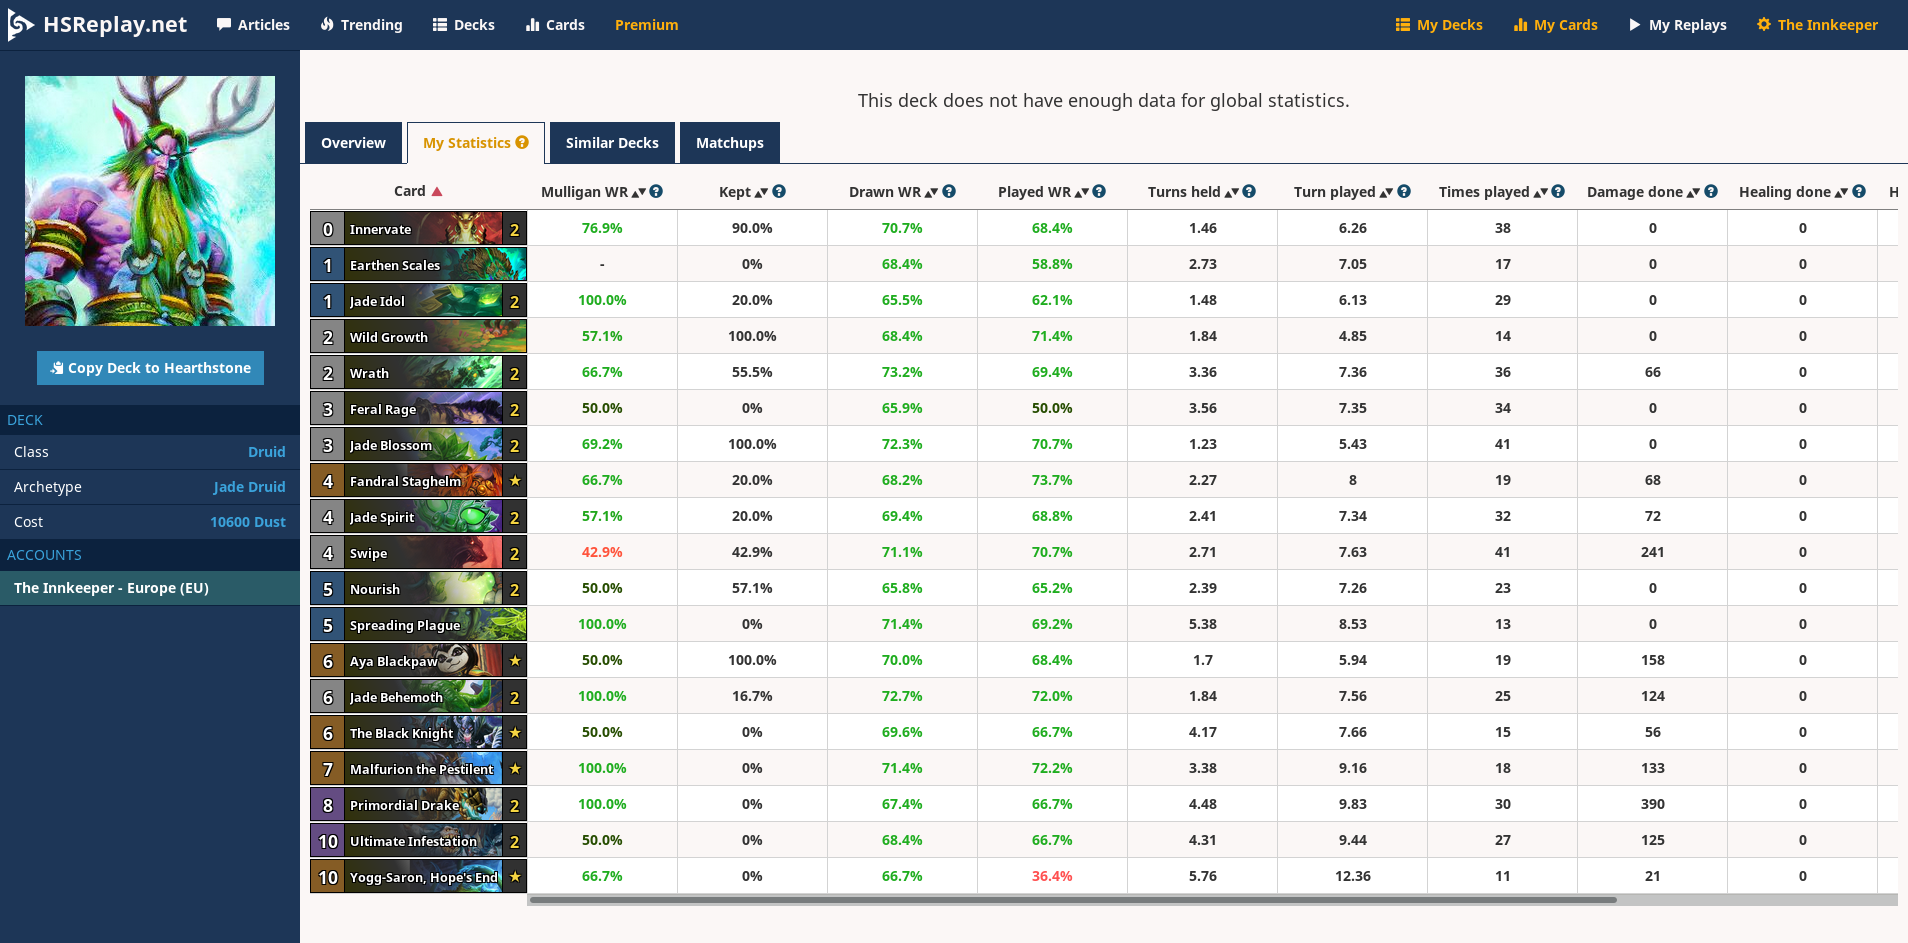Click the Earthen Scales card tile
This screenshot has width=1908, height=943.
click(418, 265)
